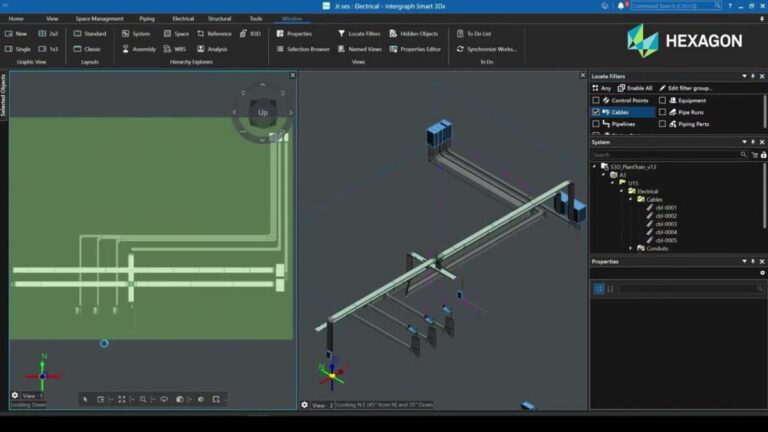Click the Command Search box

pyautogui.click(x=676, y=6)
